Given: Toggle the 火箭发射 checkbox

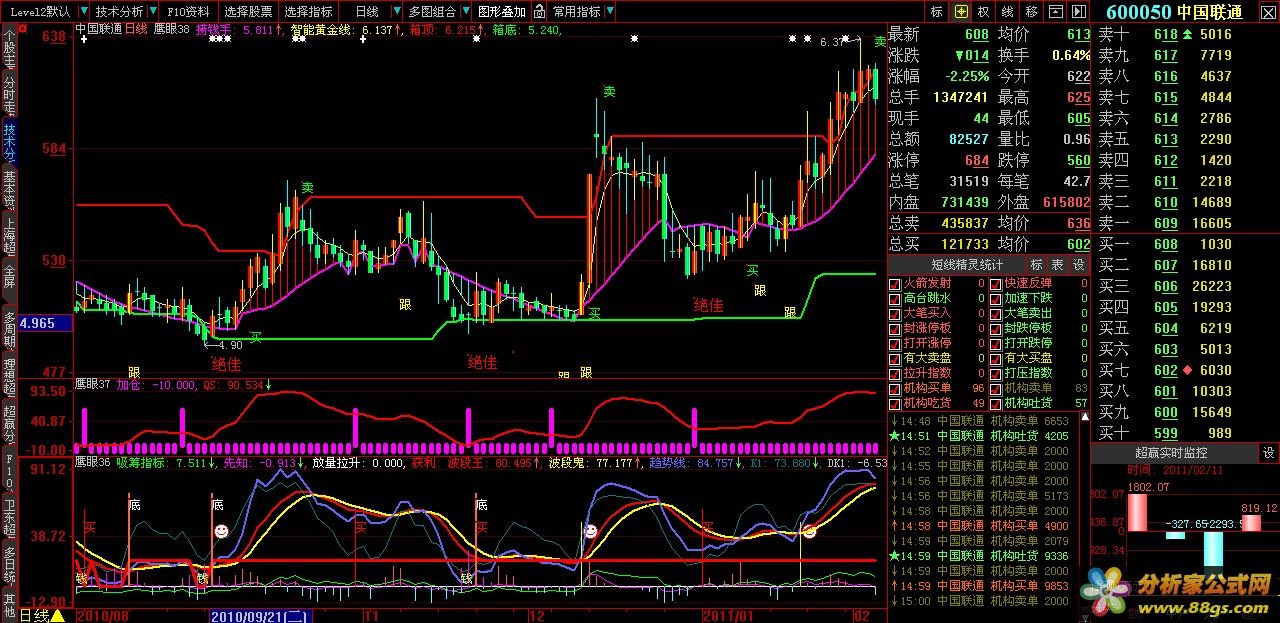Looking at the screenshot, I should coord(895,283).
